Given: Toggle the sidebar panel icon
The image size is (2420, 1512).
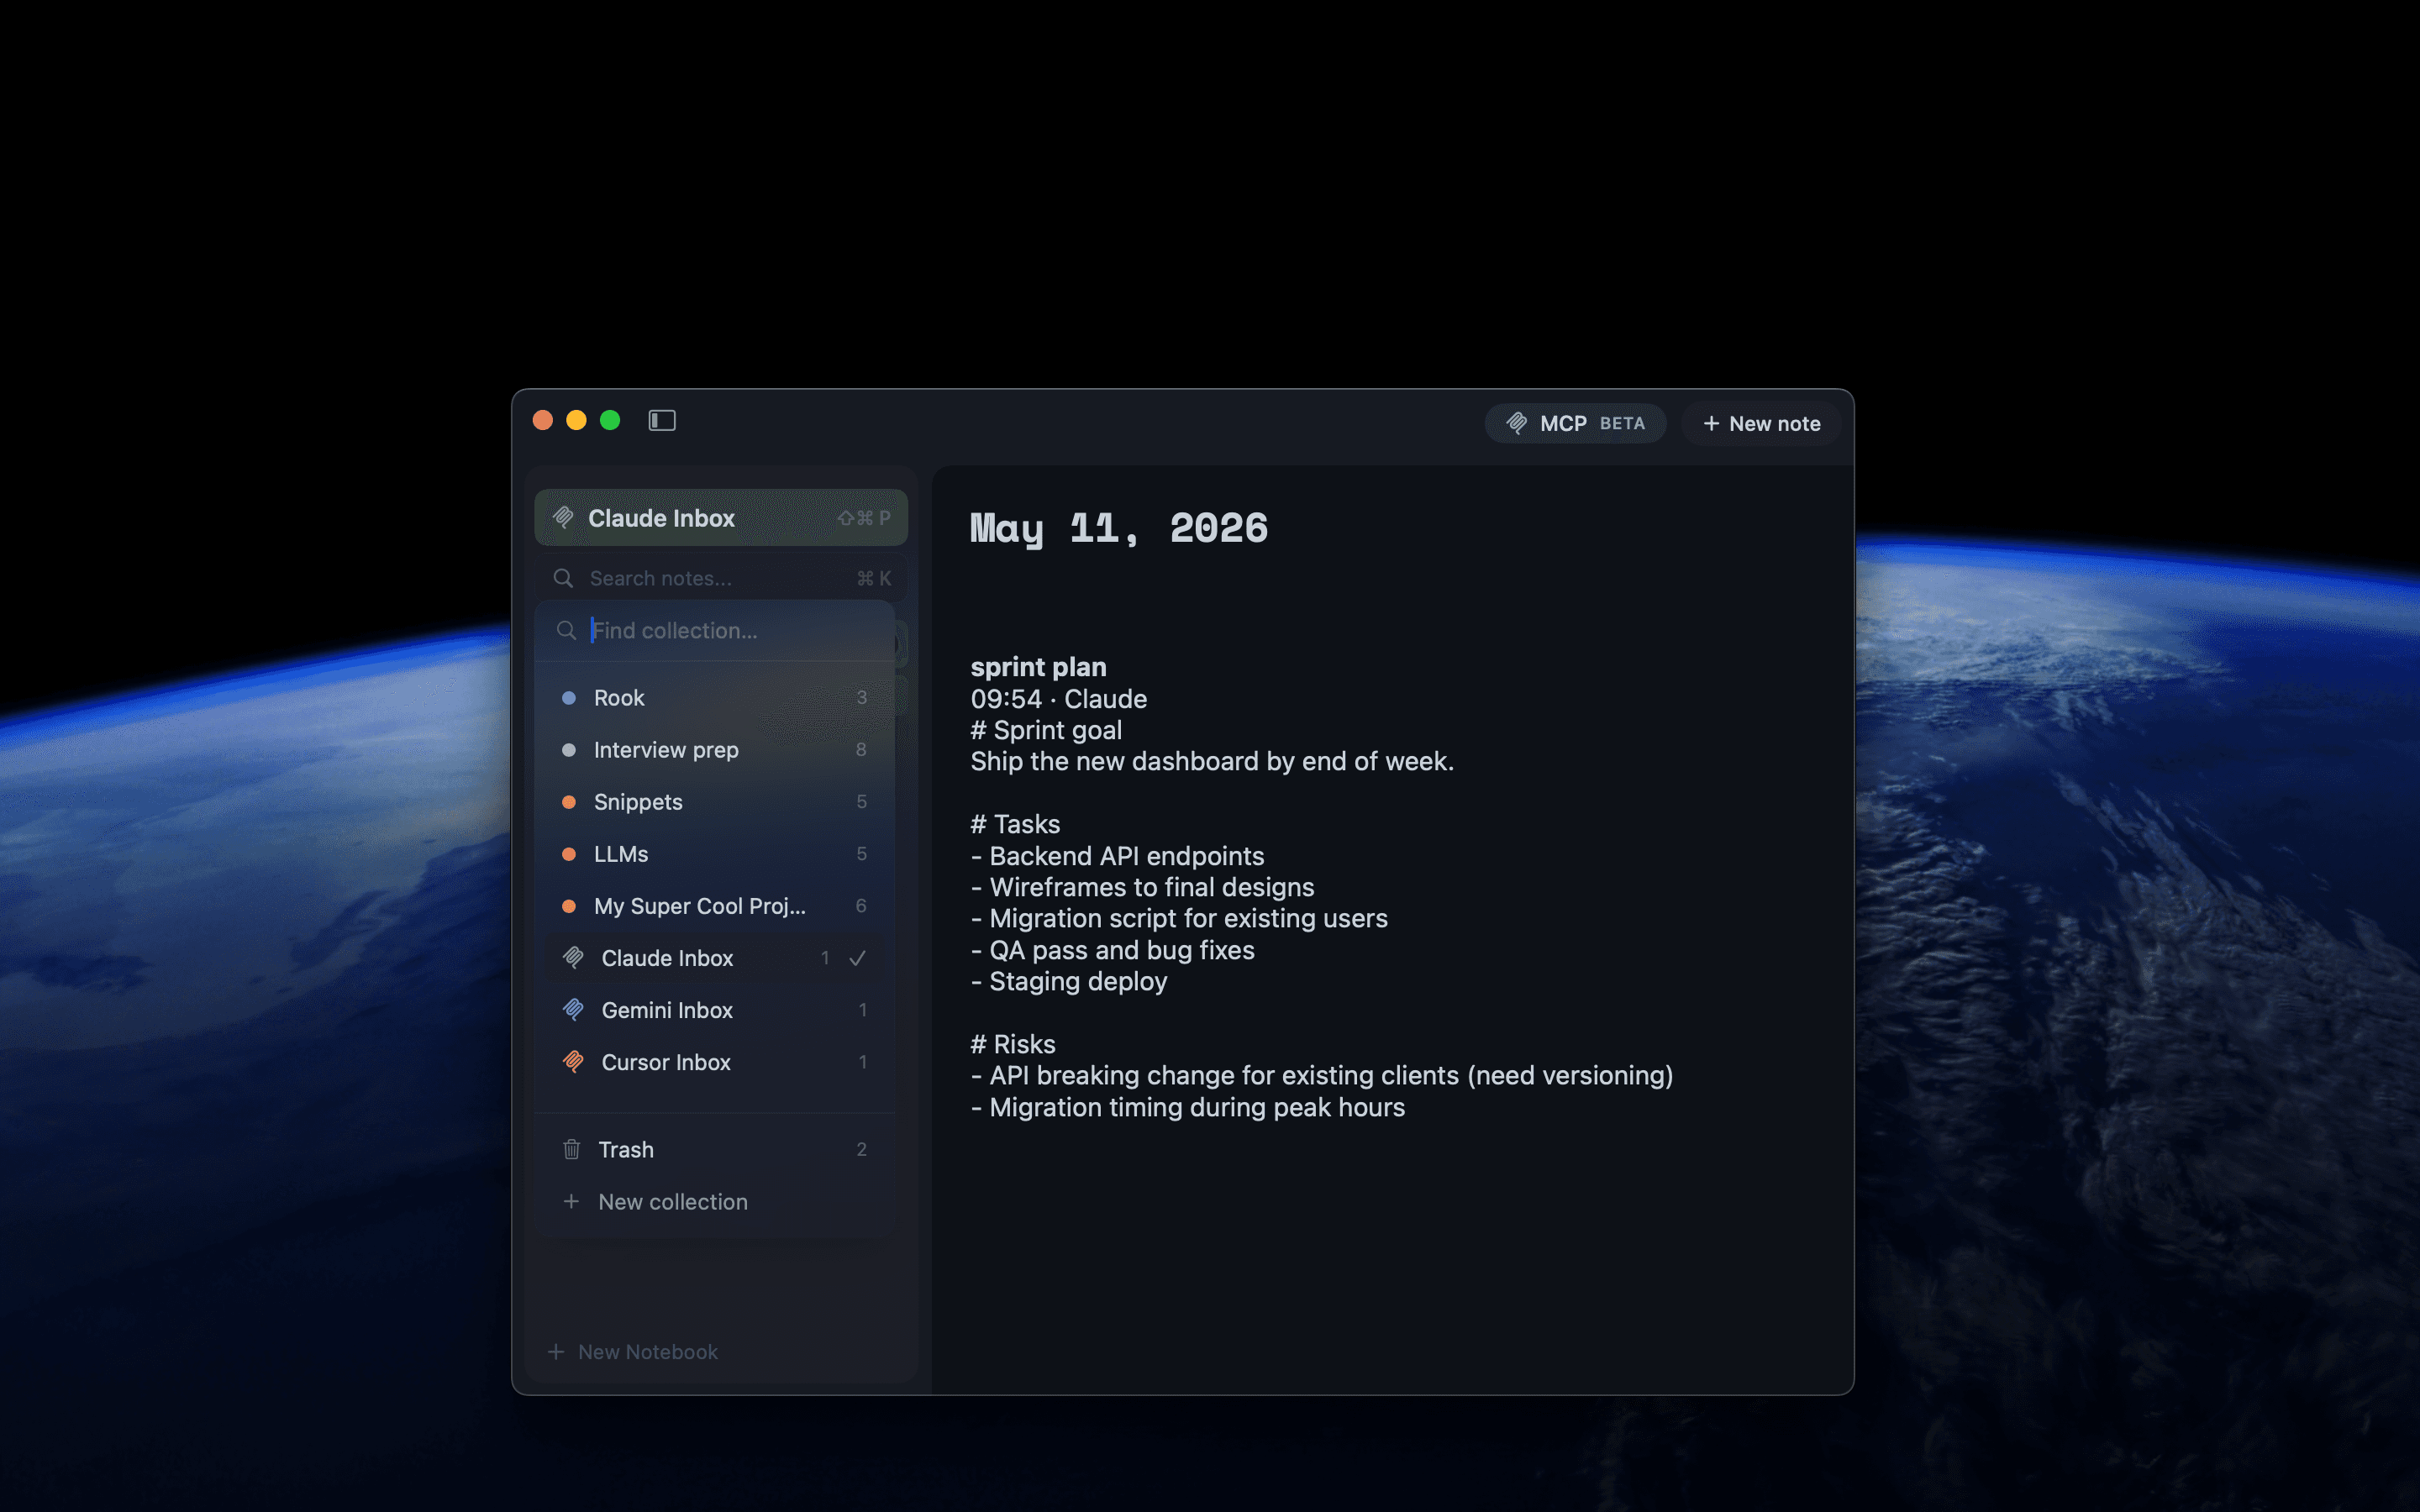Looking at the screenshot, I should (x=662, y=420).
